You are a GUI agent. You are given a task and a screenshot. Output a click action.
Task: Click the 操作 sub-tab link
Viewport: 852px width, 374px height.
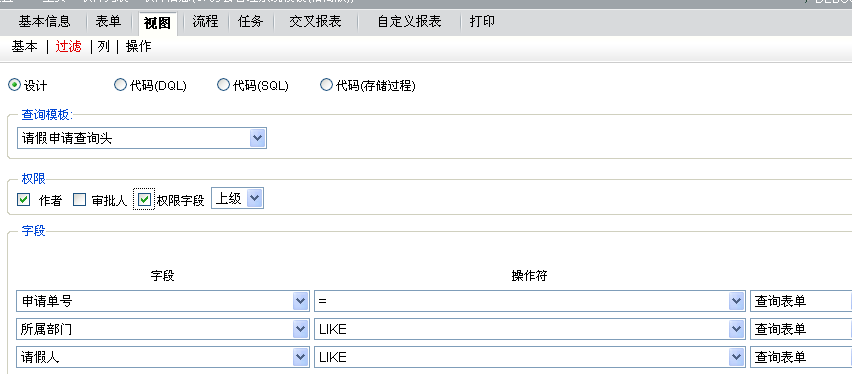click(x=139, y=47)
